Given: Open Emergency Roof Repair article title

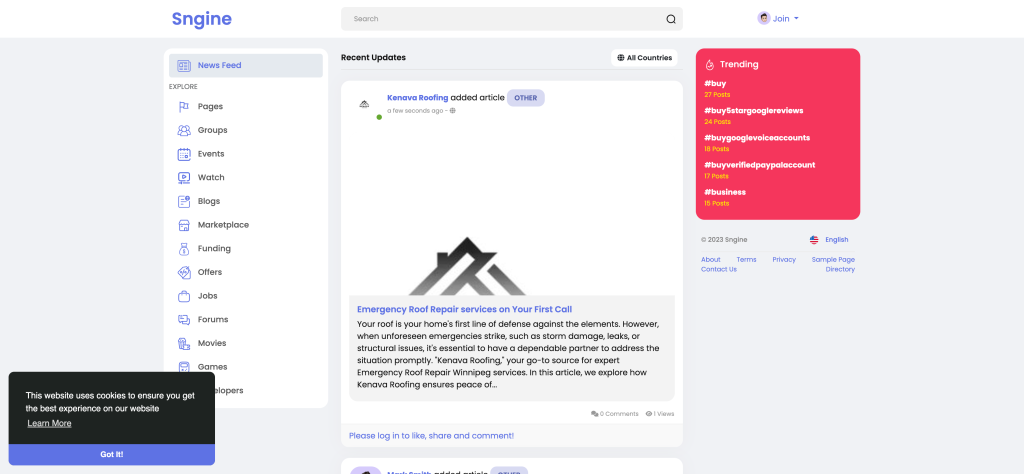Looking at the screenshot, I should 464,309.
